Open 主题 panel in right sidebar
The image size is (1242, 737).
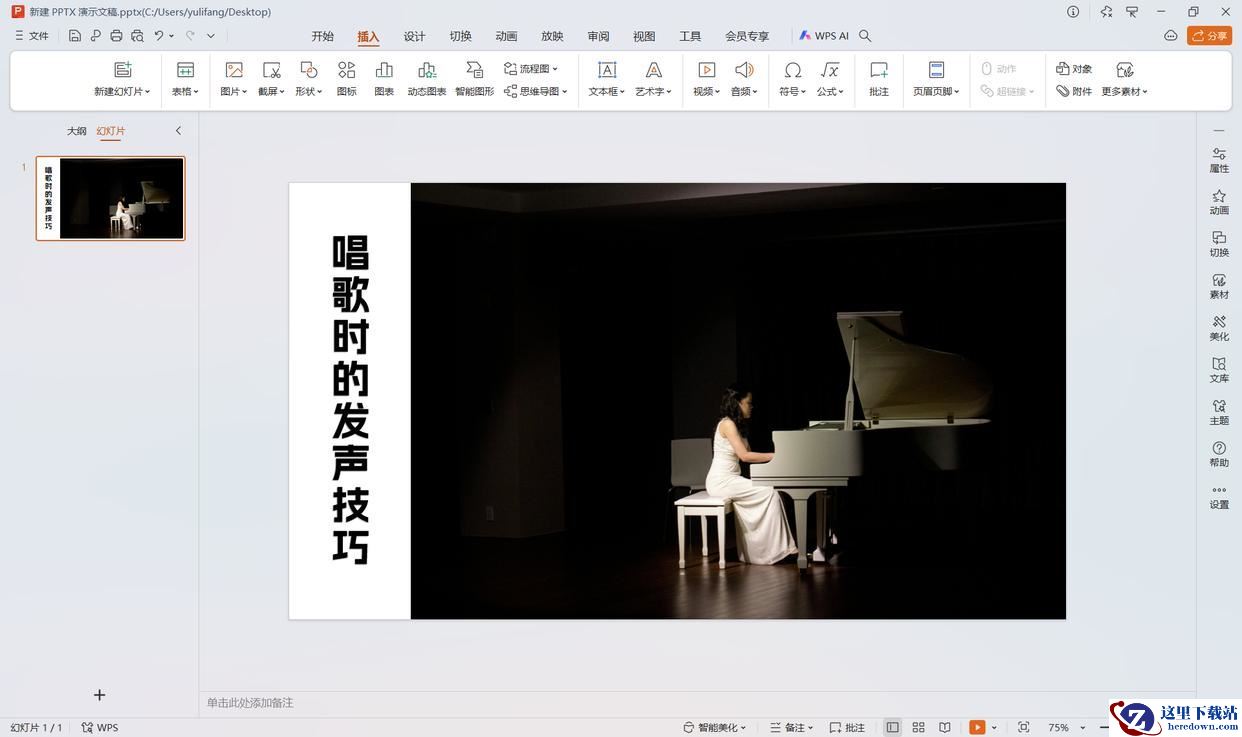pos(1219,412)
